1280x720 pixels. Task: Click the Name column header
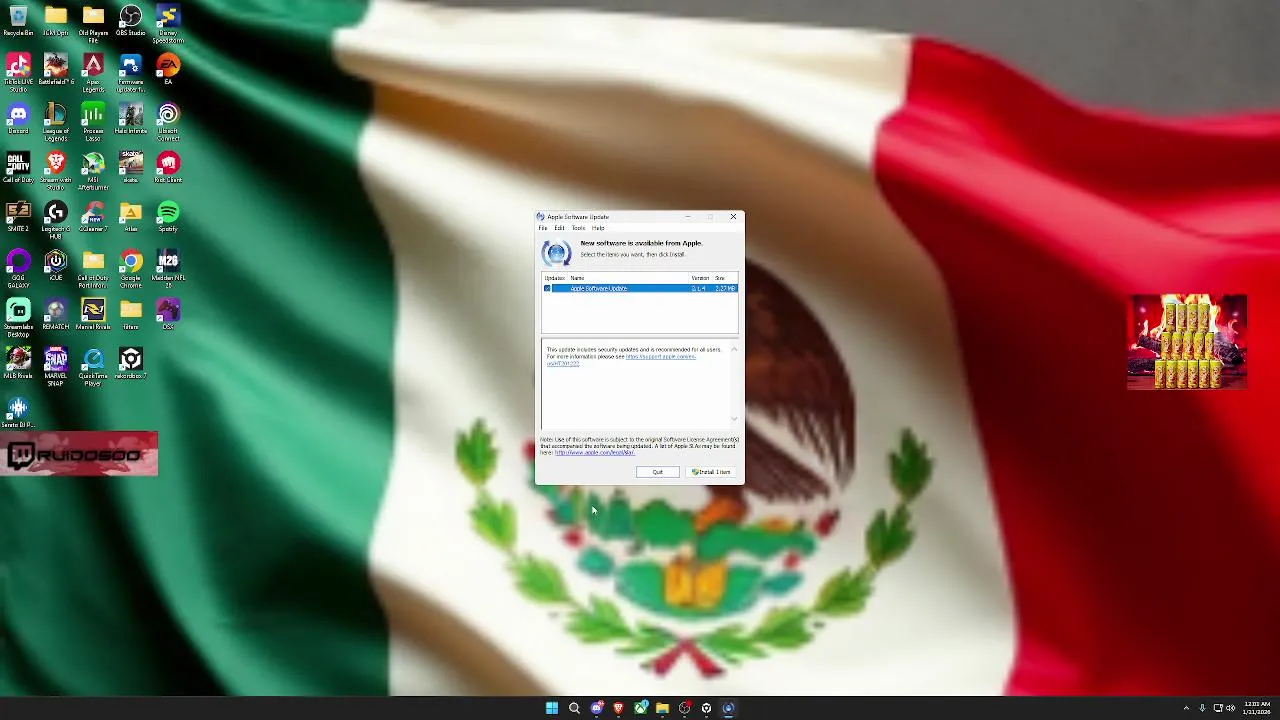click(x=629, y=278)
